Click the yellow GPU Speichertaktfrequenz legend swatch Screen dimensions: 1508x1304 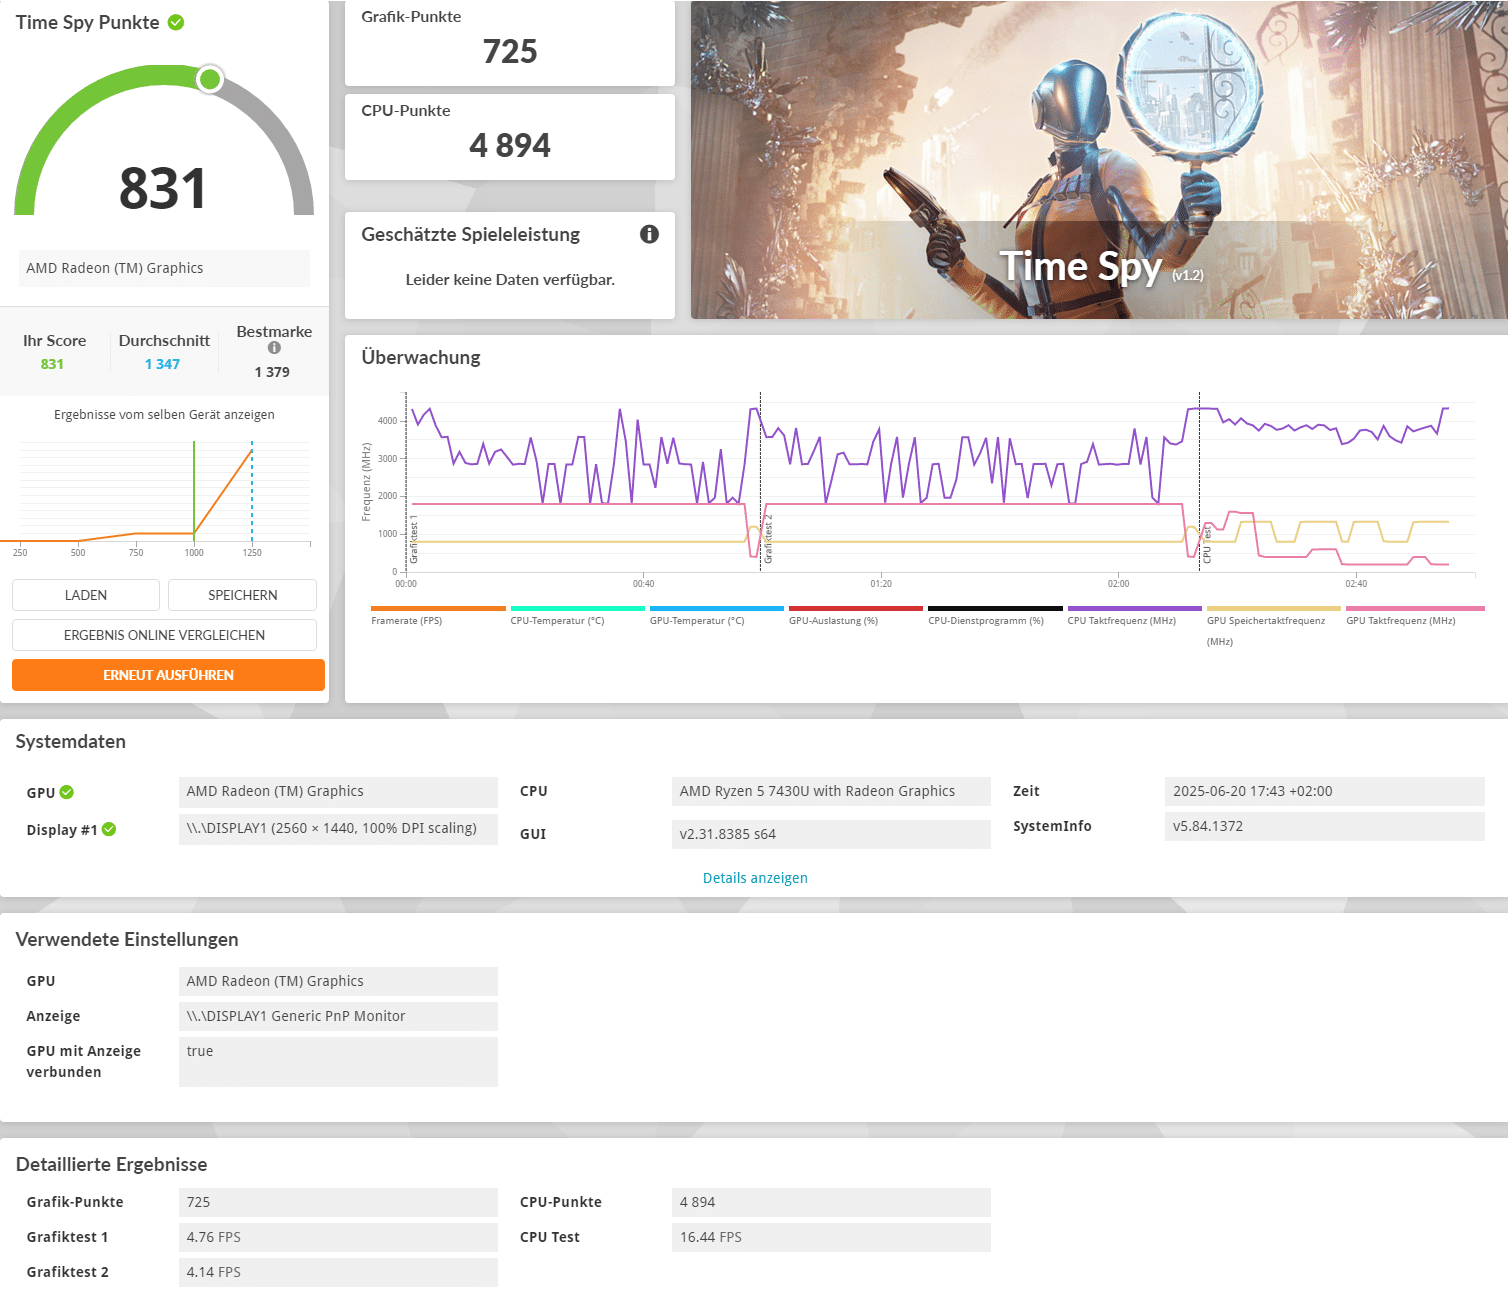[1273, 608]
